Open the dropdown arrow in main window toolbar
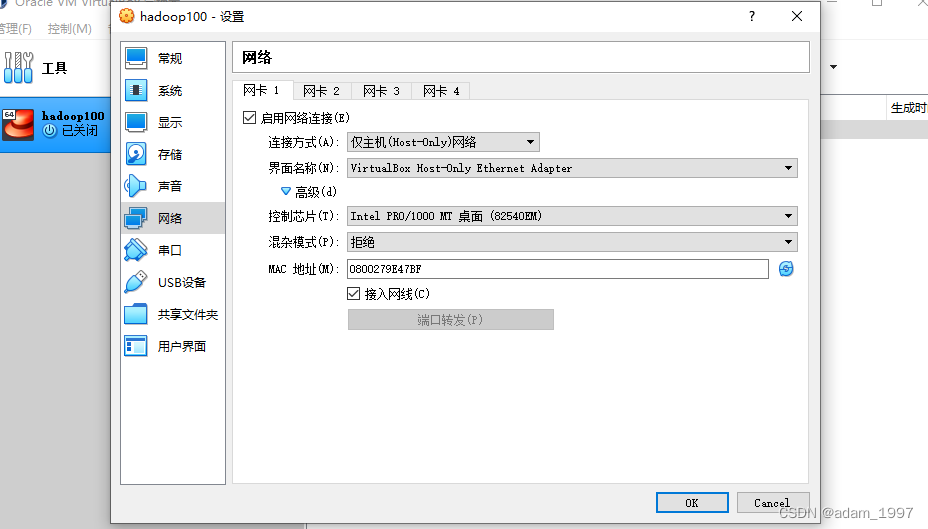 pyautogui.click(x=833, y=67)
